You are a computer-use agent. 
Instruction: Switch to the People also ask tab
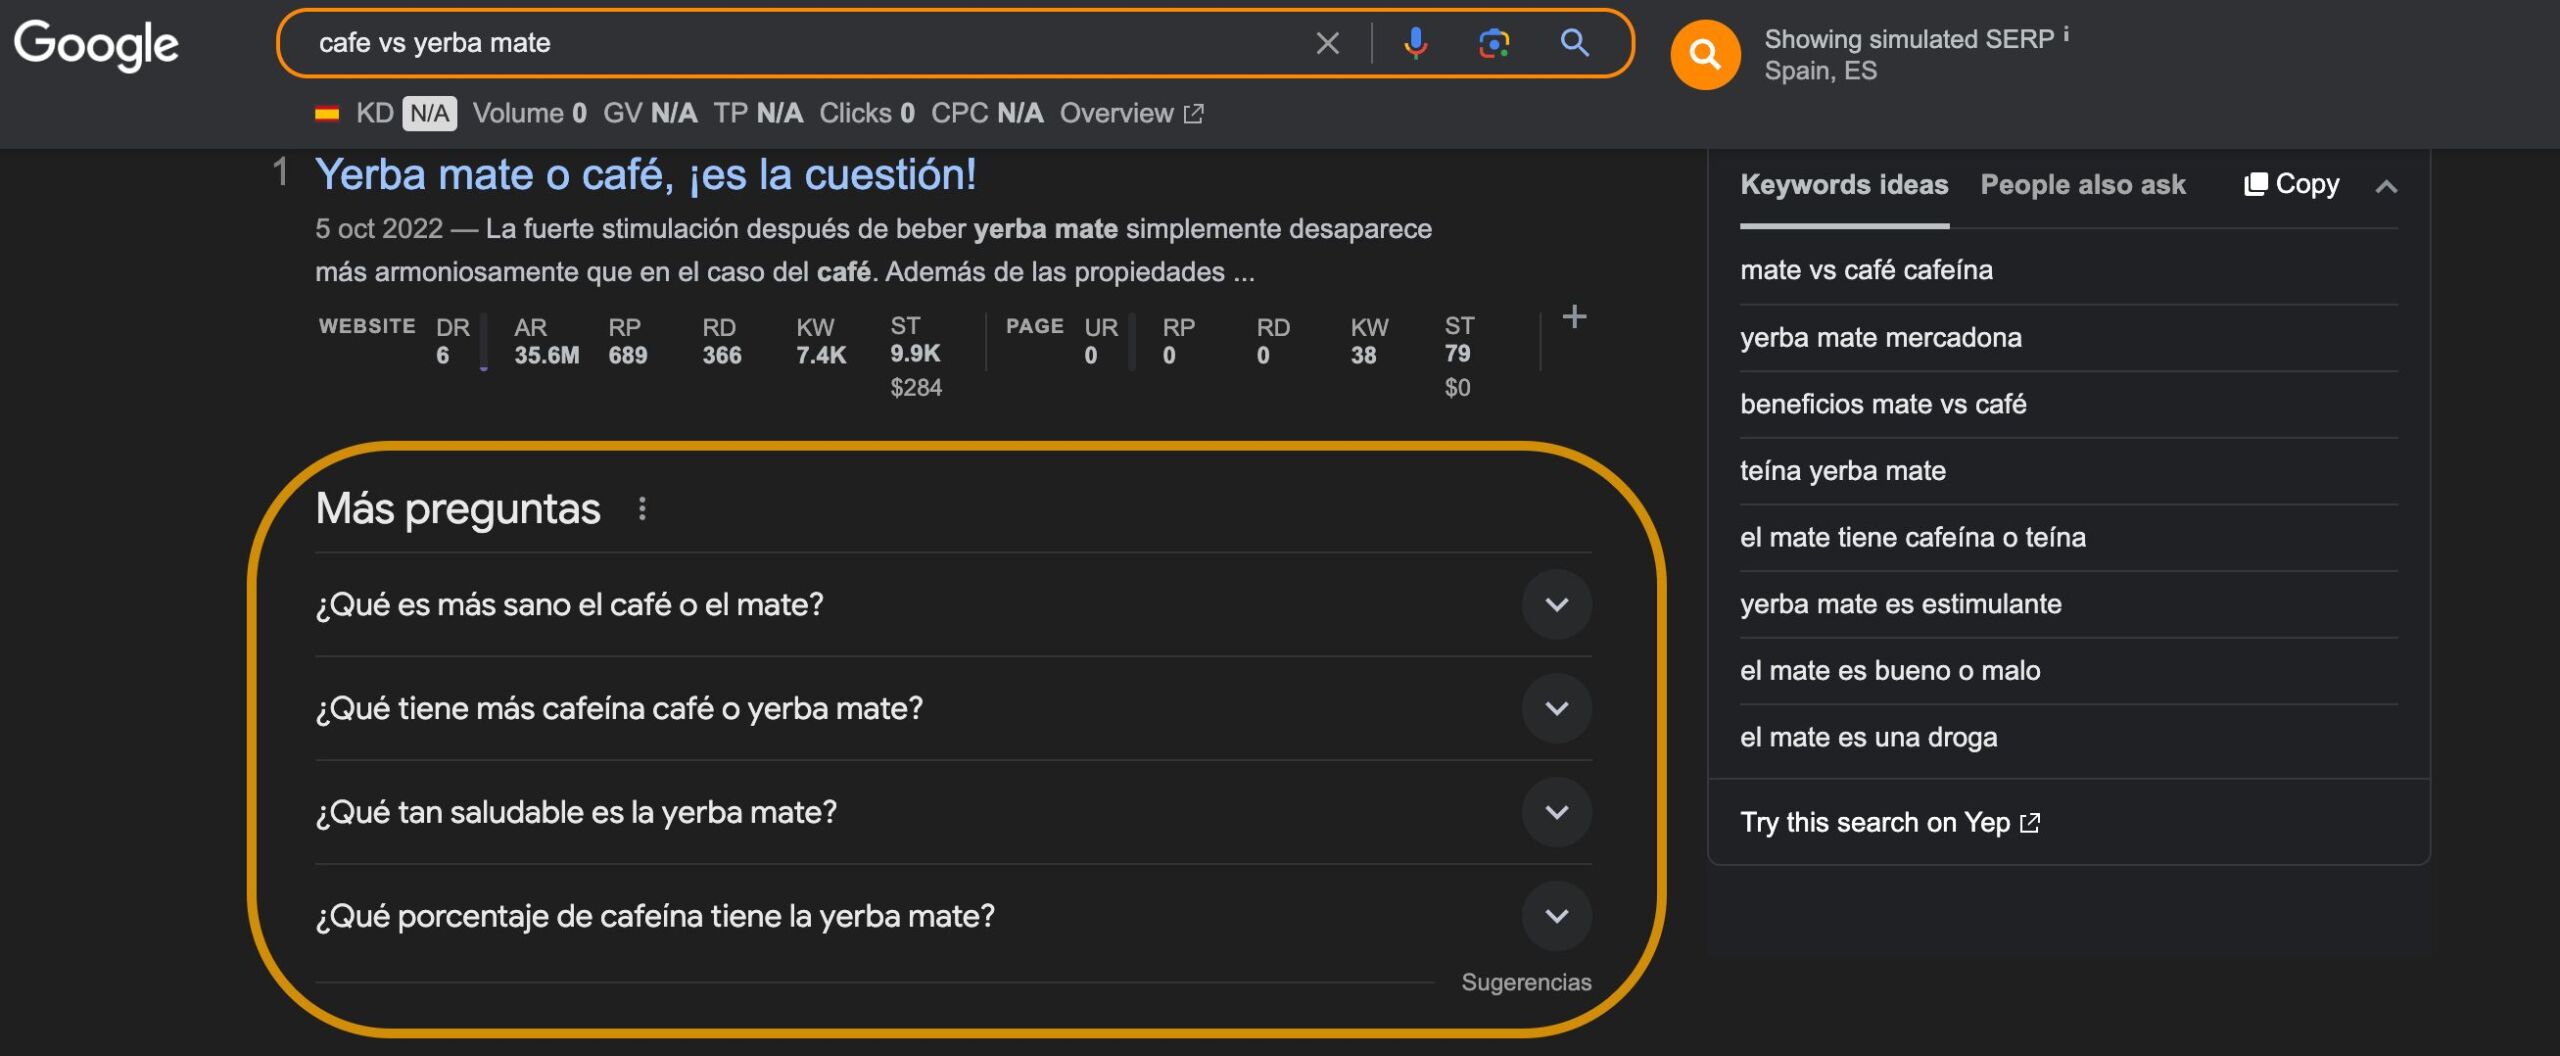(2083, 184)
